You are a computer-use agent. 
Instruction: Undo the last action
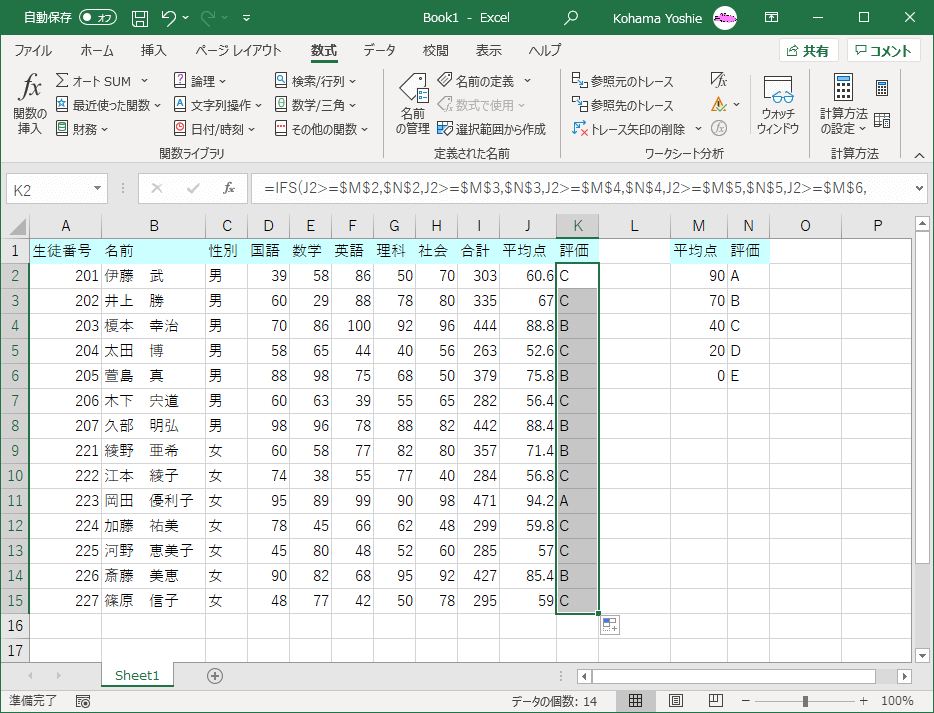click(x=169, y=18)
